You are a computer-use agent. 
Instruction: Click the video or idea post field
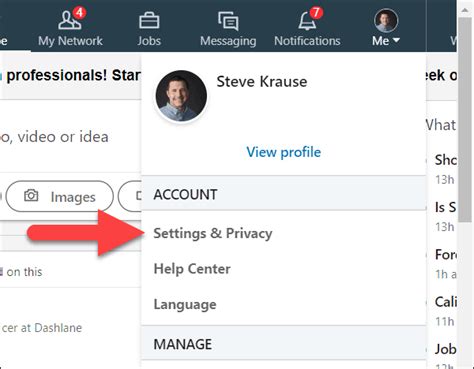[x=54, y=137]
